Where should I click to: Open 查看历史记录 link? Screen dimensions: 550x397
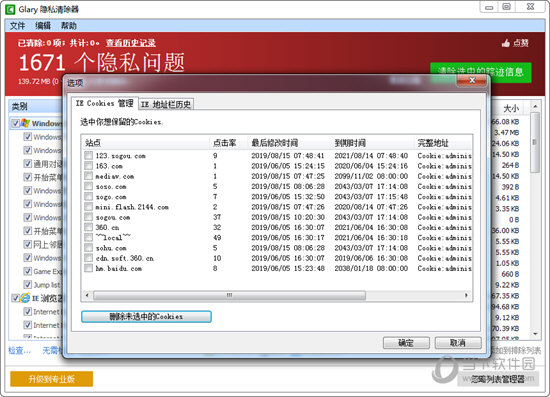coord(131,43)
